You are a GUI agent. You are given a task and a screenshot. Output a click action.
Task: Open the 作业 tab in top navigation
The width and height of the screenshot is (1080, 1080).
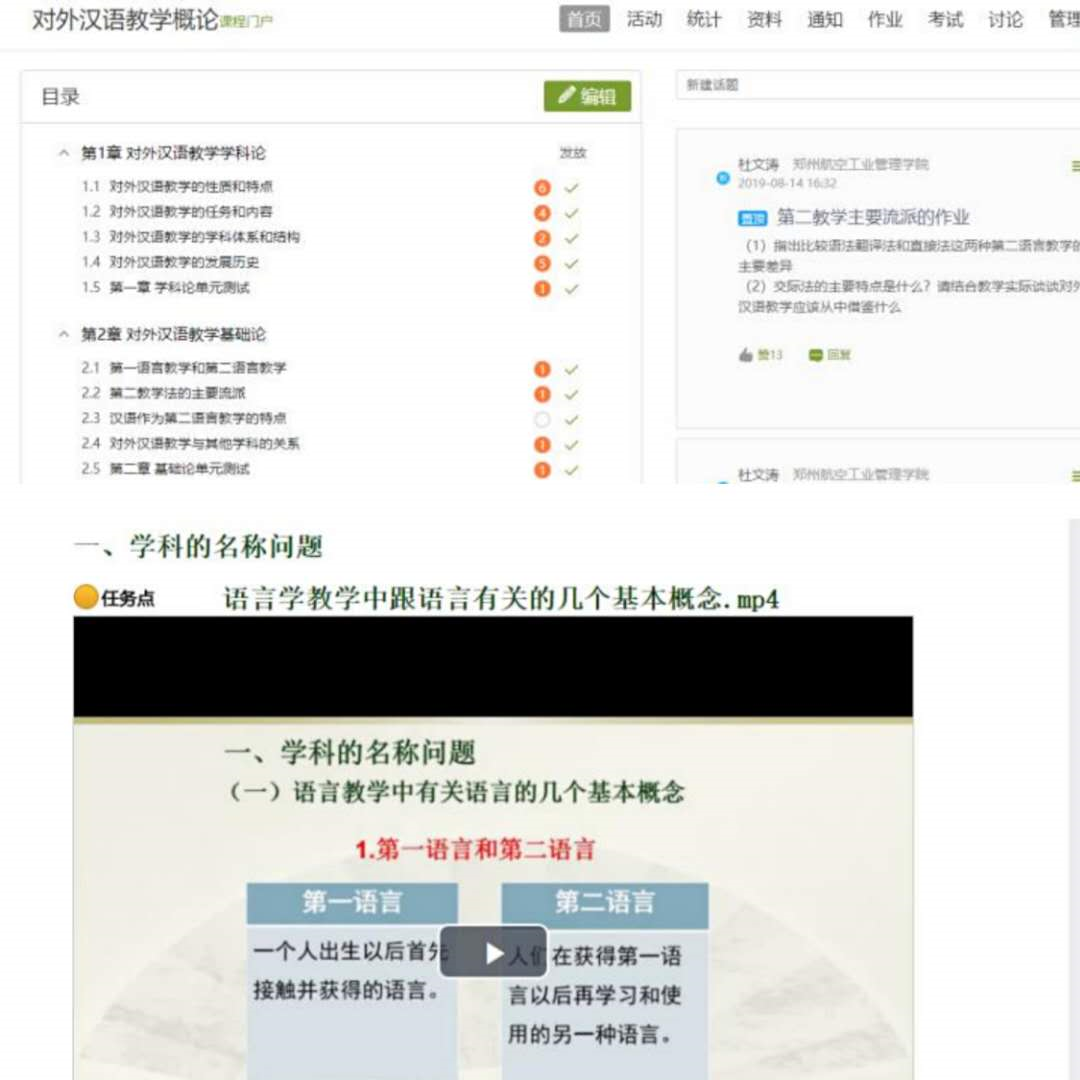(884, 19)
